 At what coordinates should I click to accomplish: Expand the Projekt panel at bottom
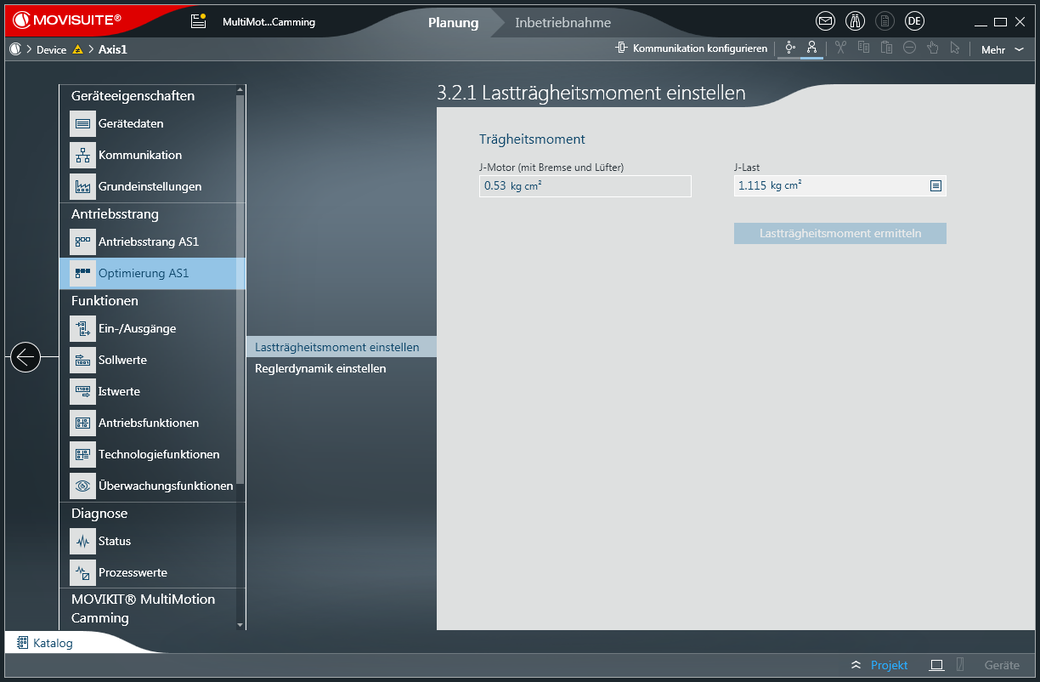pyautogui.click(x=879, y=665)
